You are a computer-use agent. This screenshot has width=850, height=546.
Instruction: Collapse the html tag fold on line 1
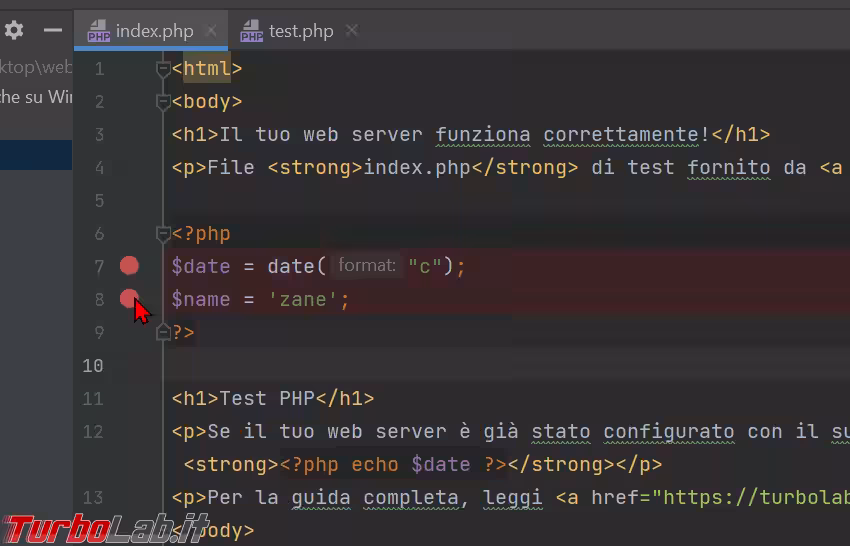click(x=164, y=69)
